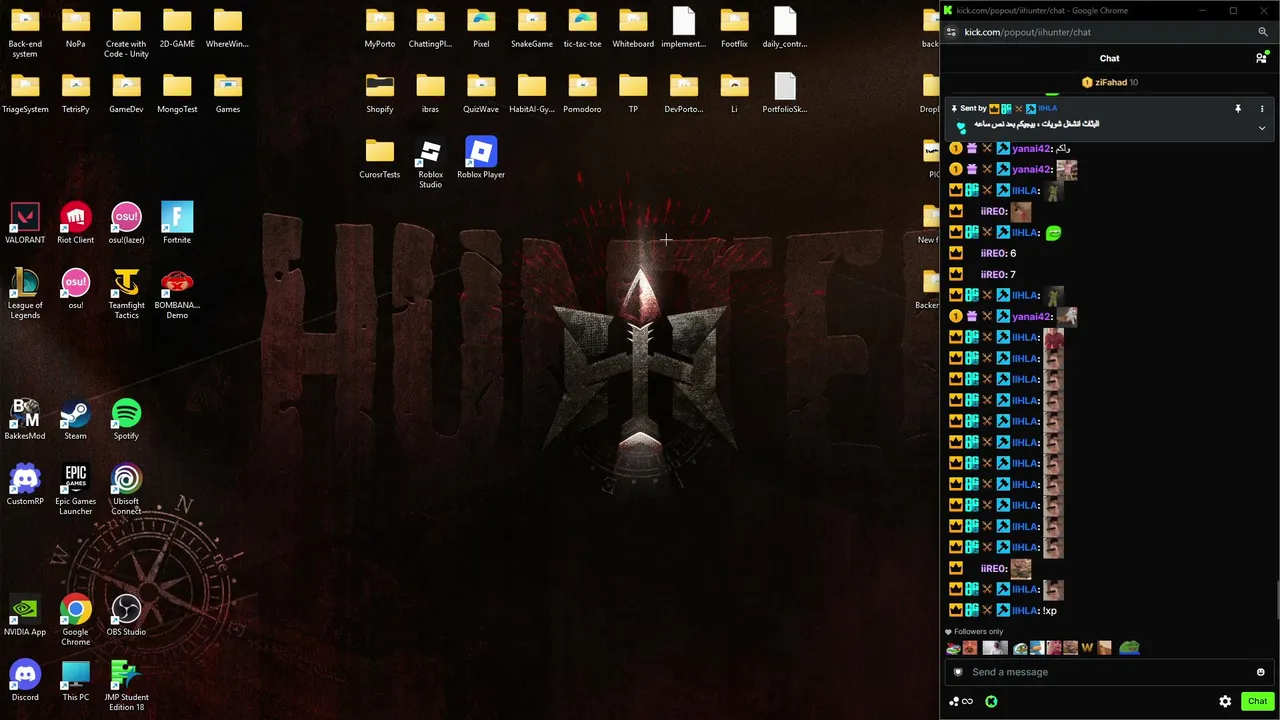Image resolution: width=1280 pixels, height=720 pixels.
Task: Select the Create with Code - Unity folder
Action: click(126, 33)
